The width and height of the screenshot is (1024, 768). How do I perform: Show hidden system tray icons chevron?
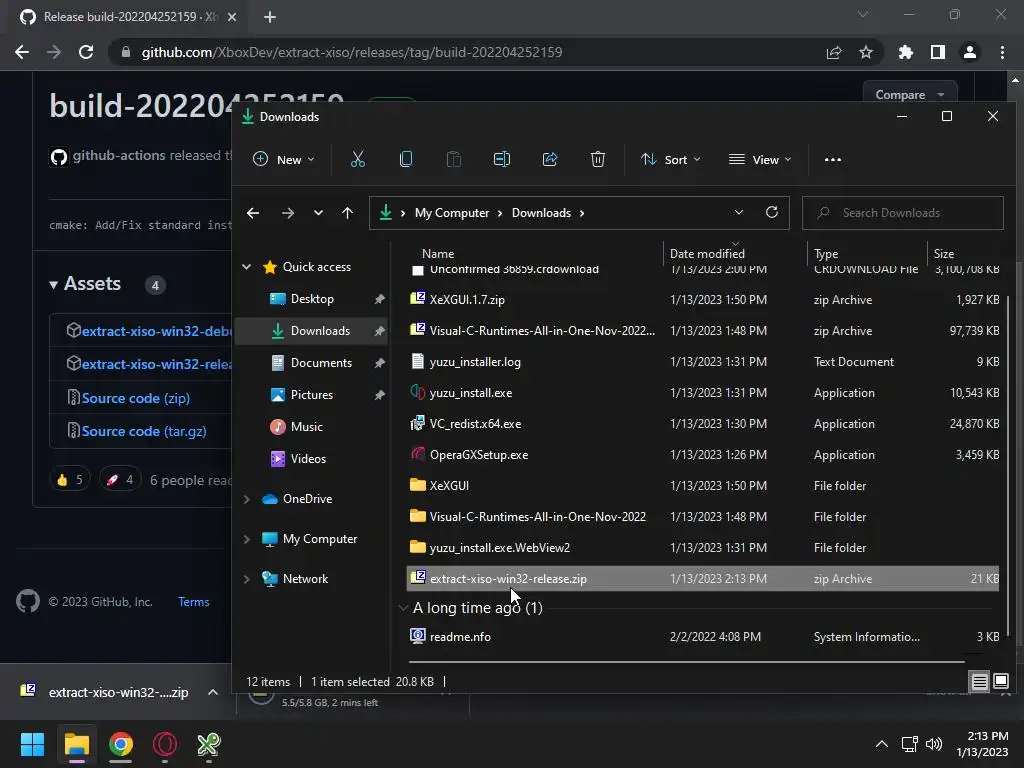882,744
